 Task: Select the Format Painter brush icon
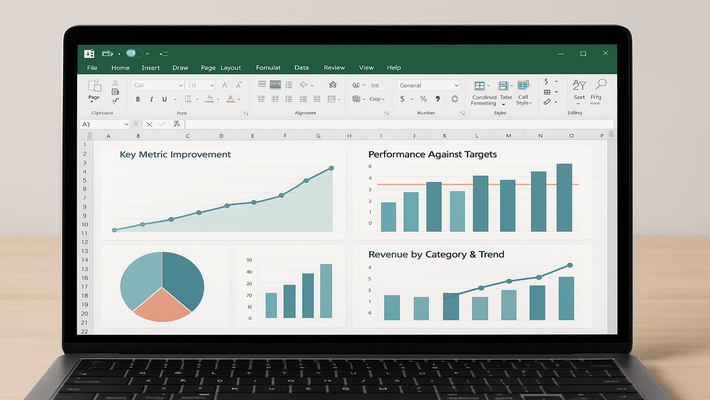click(x=115, y=101)
